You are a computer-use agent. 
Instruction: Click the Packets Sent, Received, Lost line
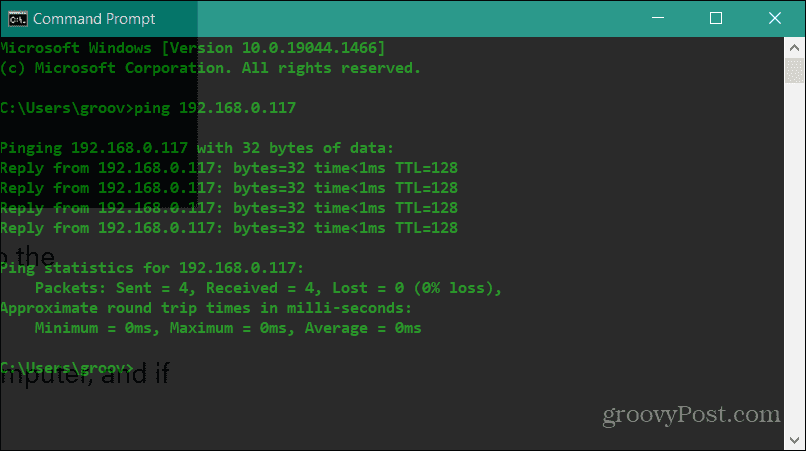(x=268, y=288)
